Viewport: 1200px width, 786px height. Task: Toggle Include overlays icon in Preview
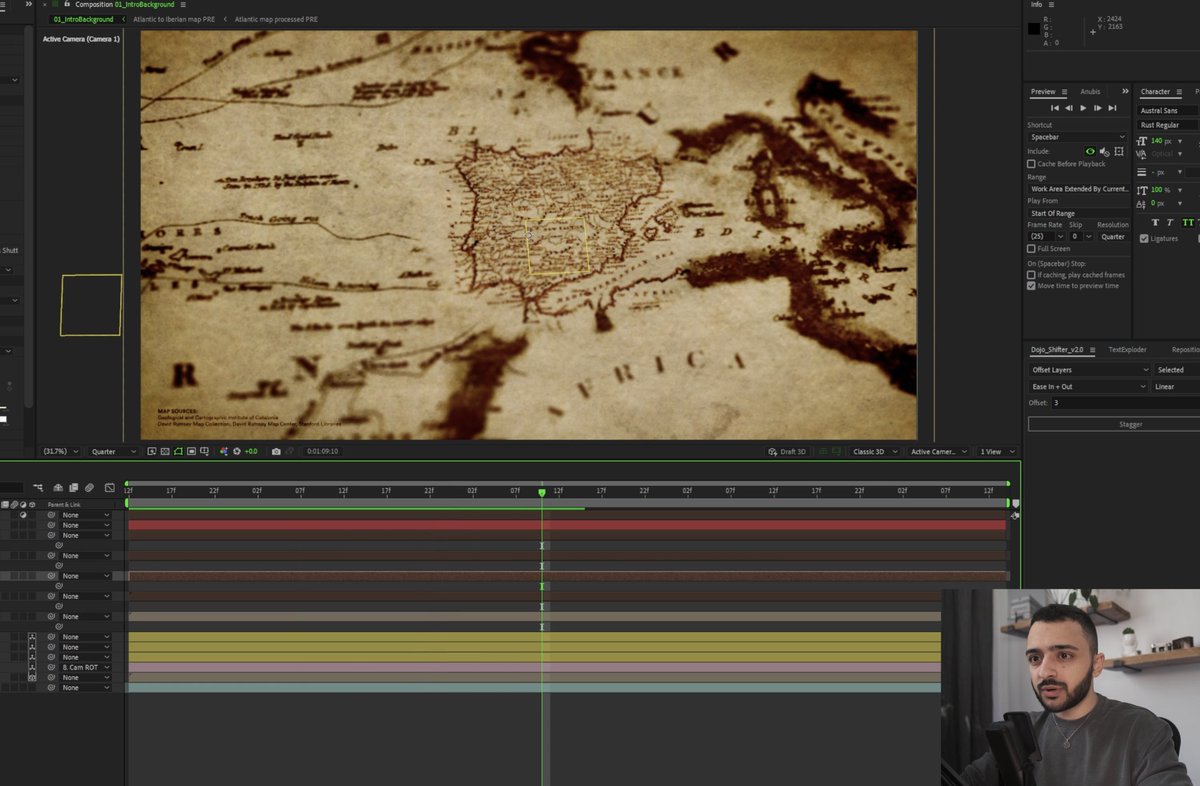(x=1119, y=151)
